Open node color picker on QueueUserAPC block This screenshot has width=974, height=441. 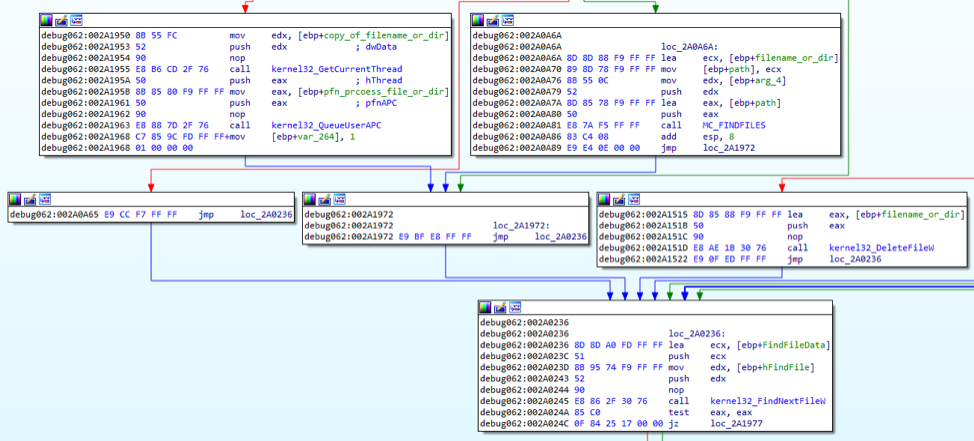coord(47,20)
